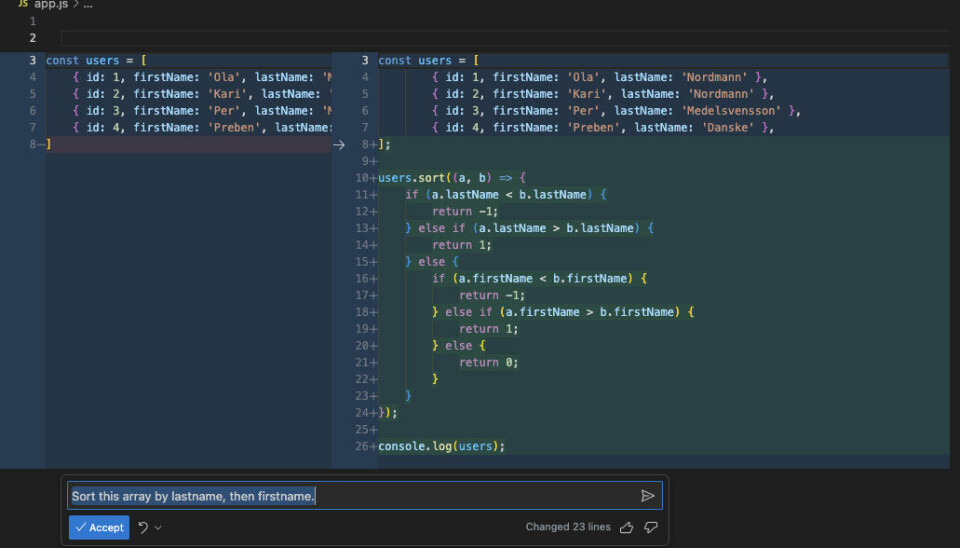Image resolution: width=960 pixels, height=548 pixels.
Task: Click 'if (a.lastName < b.lastName) {' line
Action: [506, 195]
